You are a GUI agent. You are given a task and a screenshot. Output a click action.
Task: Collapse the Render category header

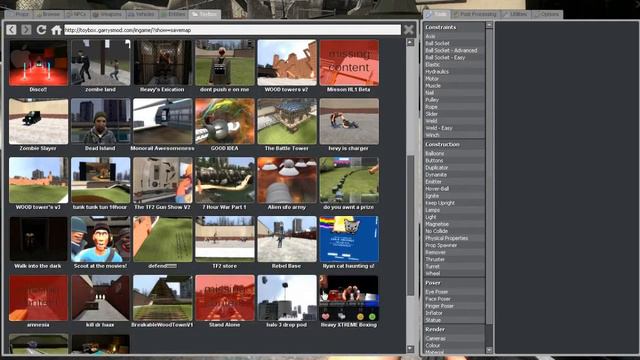tap(454, 329)
